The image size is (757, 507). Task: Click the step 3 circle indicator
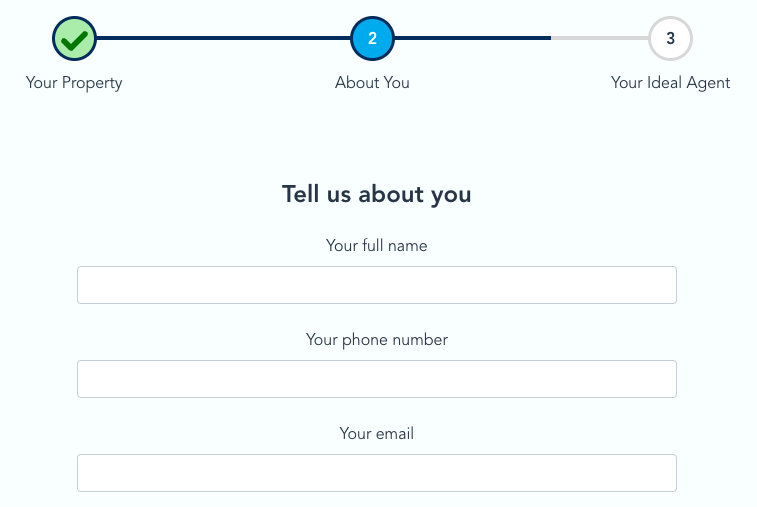click(670, 39)
